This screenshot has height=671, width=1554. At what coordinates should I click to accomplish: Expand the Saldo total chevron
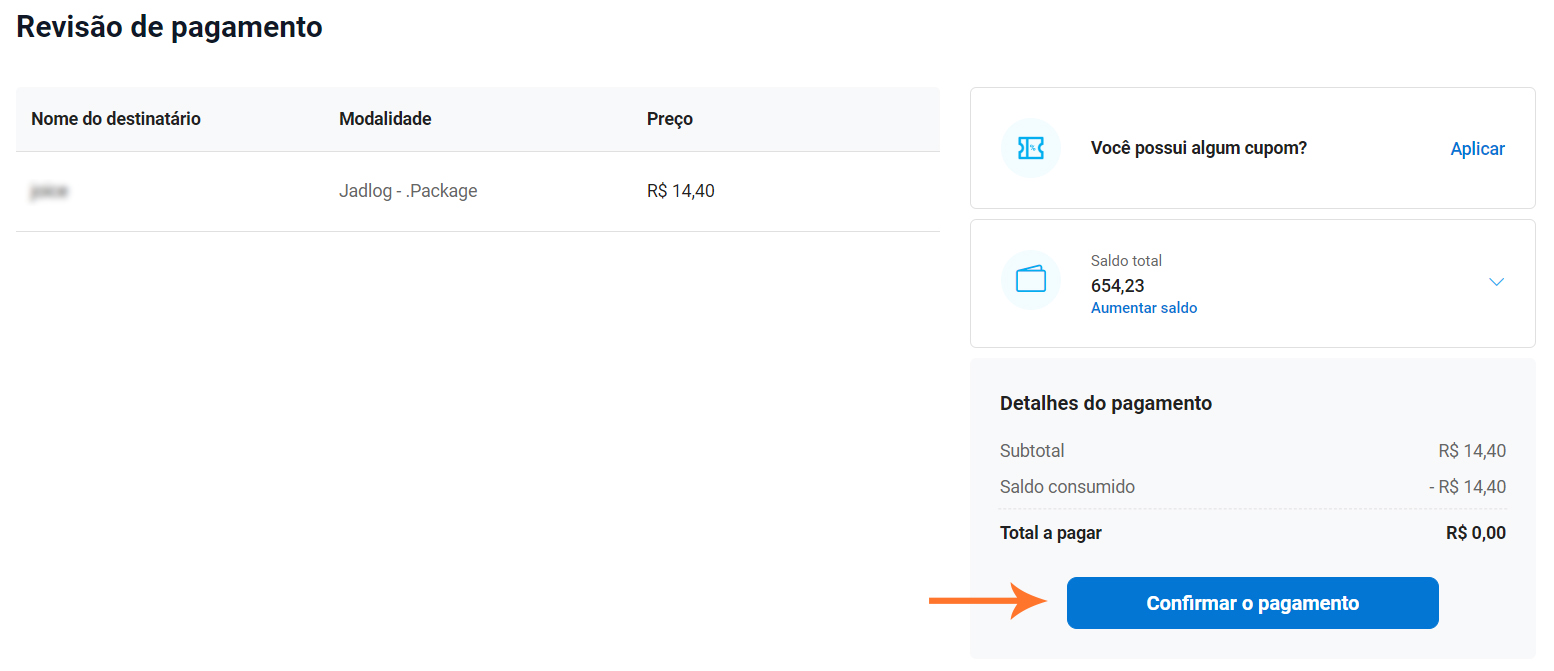click(x=1496, y=282)
